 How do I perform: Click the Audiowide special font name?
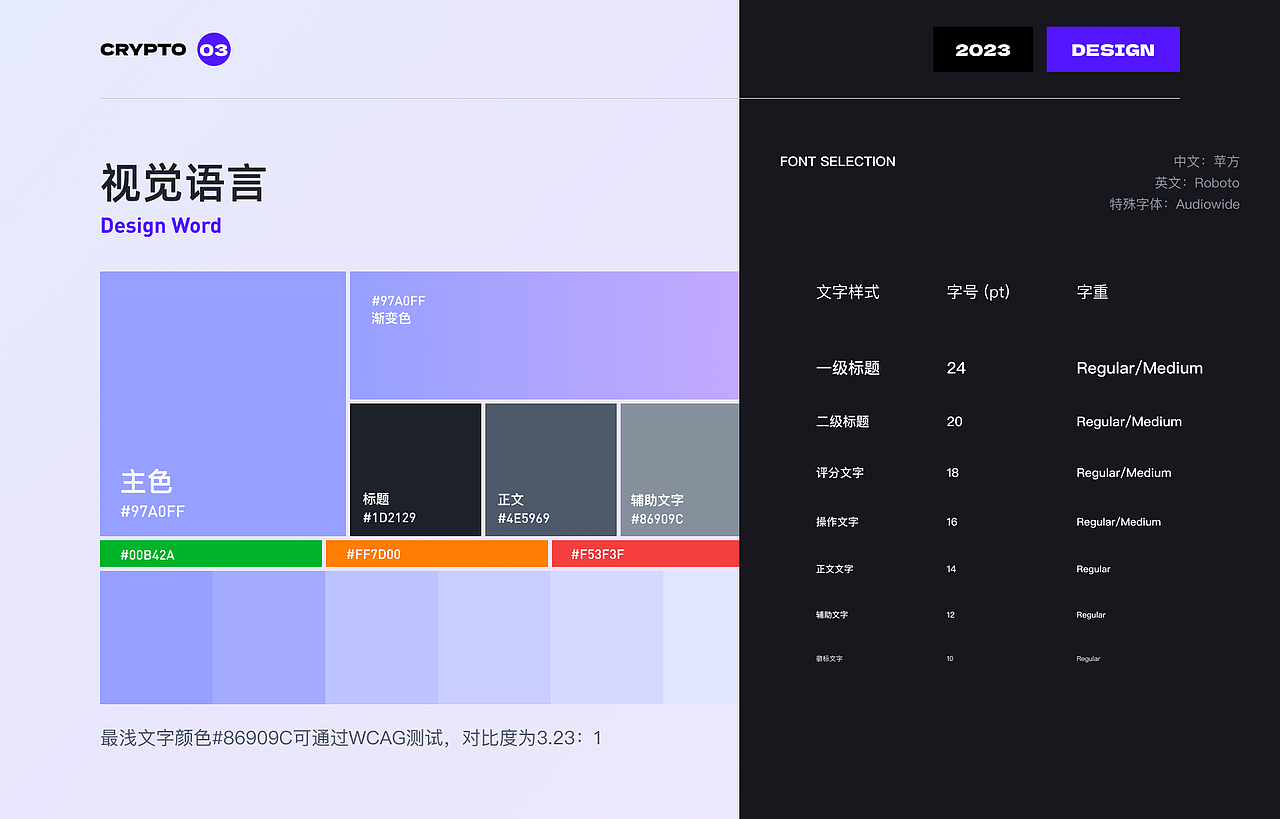click(x=1207, y=204)
